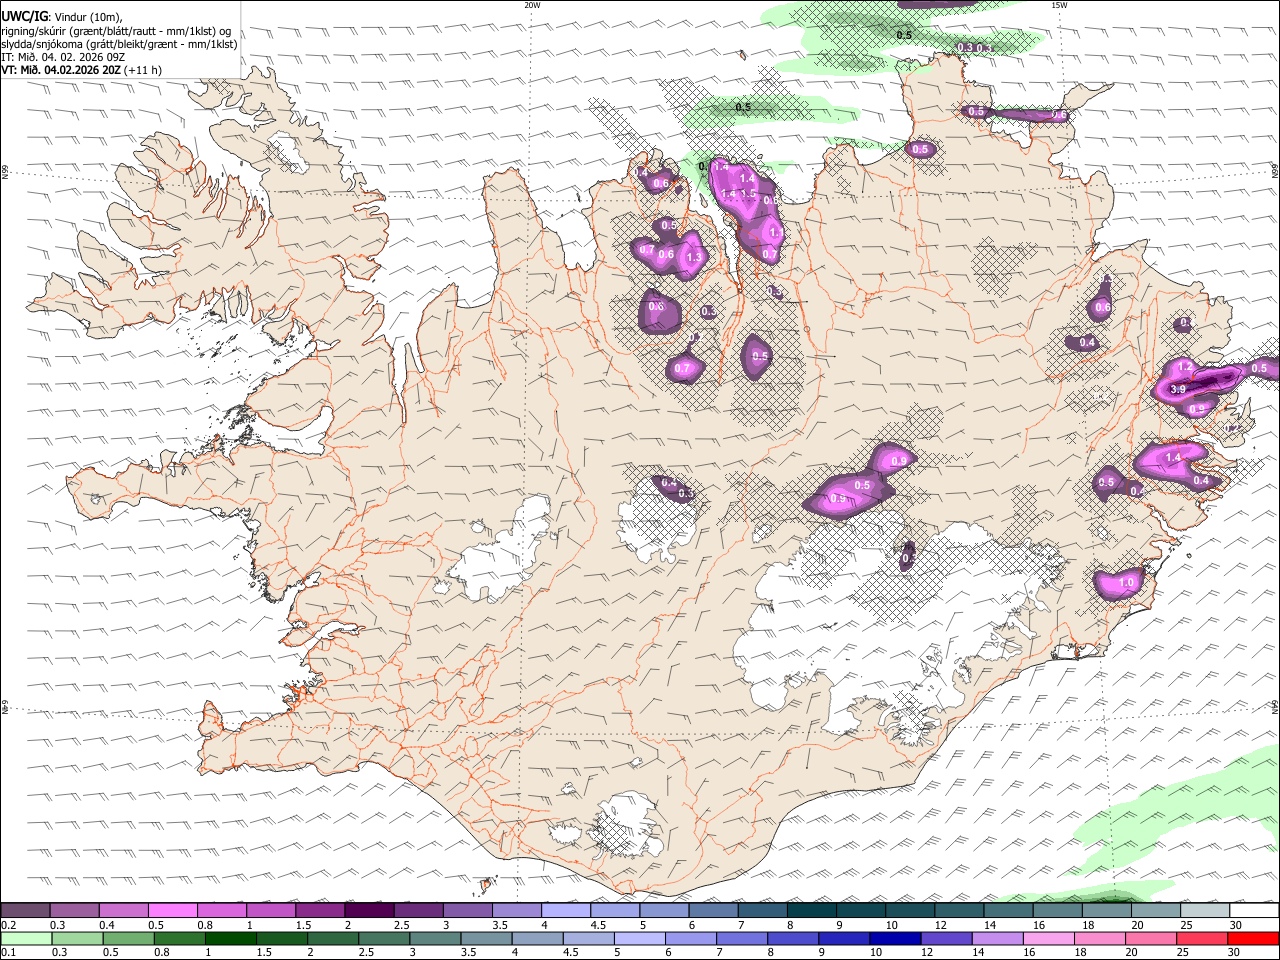Image resolution: width=1280 pixels, height=960 pixels.
Task: Pick the rain-scale swatch between 25 and 30
Action: (x=1202, y=939)
